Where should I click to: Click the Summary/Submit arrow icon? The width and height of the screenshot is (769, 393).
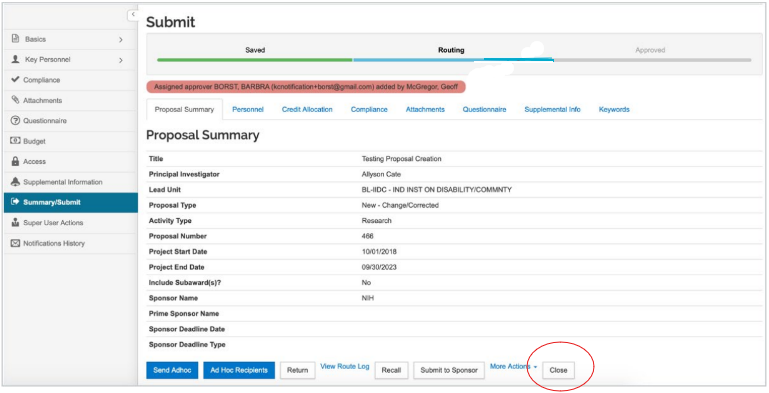15,202
